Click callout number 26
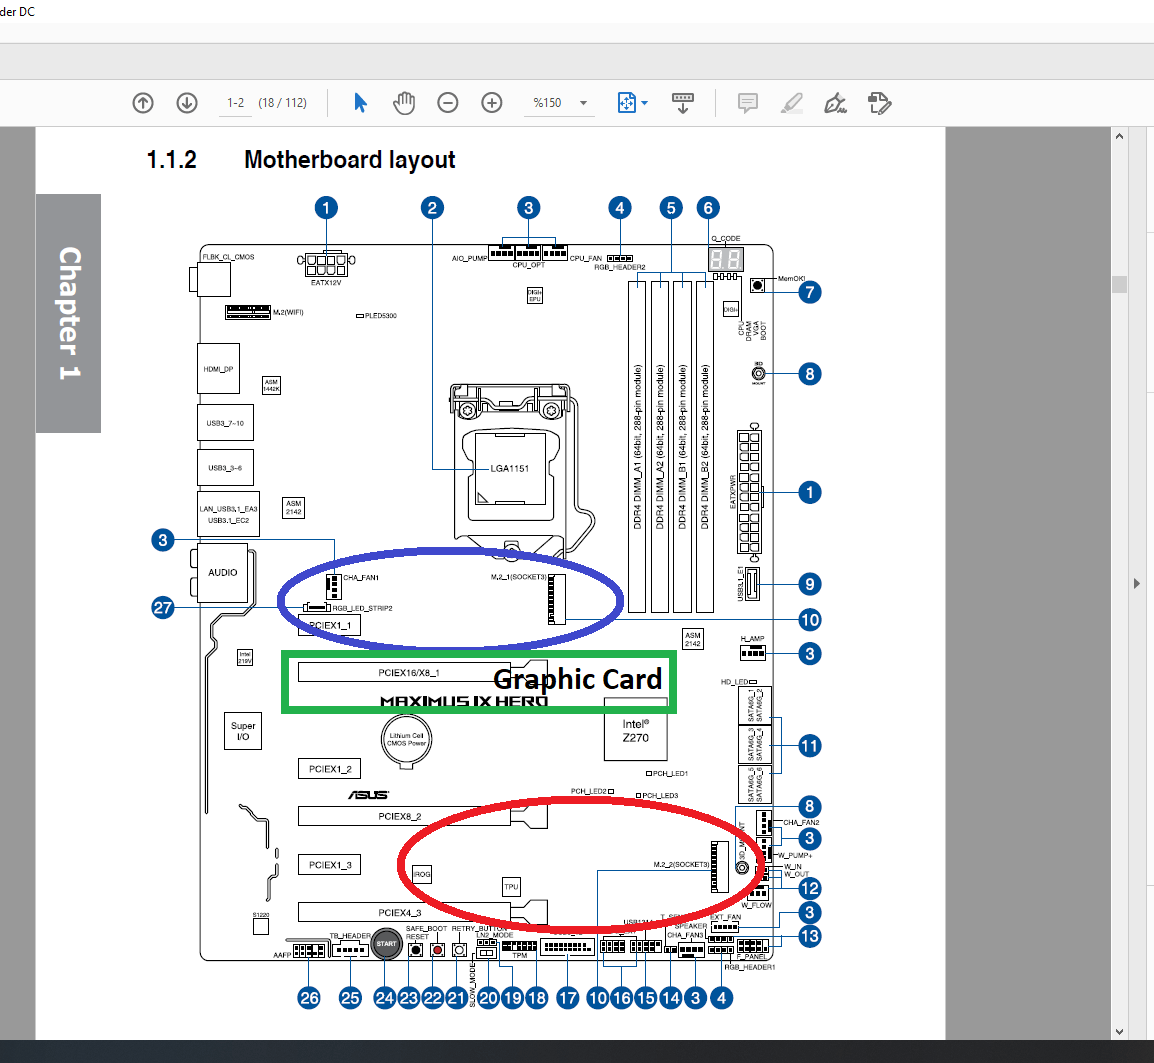Viewport: 1154px width, 1063px height. 309,998
